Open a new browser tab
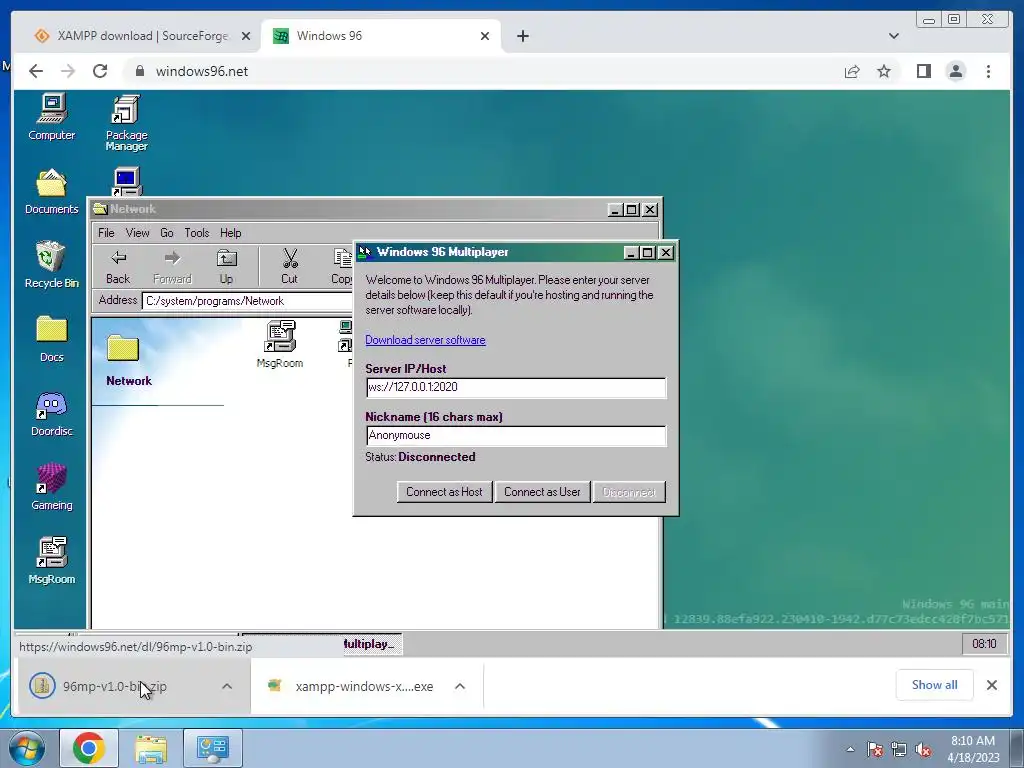This screenshot has width=1024, height=768. [x=522, y=36]
